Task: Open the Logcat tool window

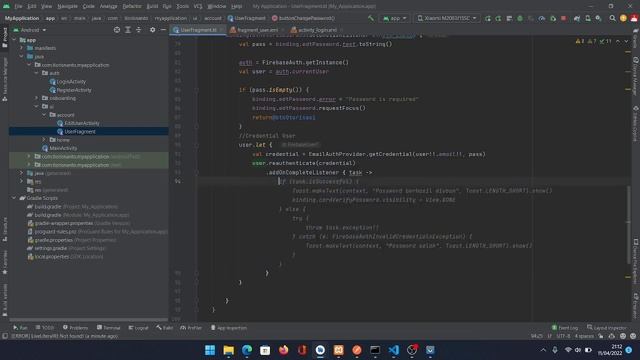Action: tap(138, 328)
